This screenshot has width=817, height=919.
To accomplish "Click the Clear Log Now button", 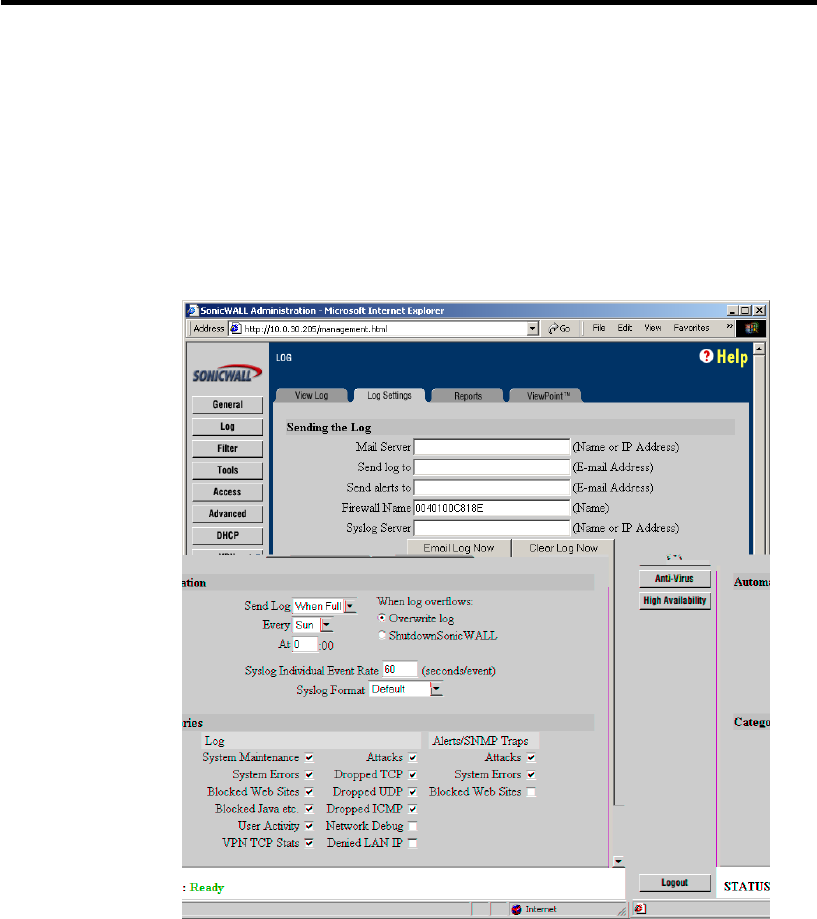I will 563,548.
